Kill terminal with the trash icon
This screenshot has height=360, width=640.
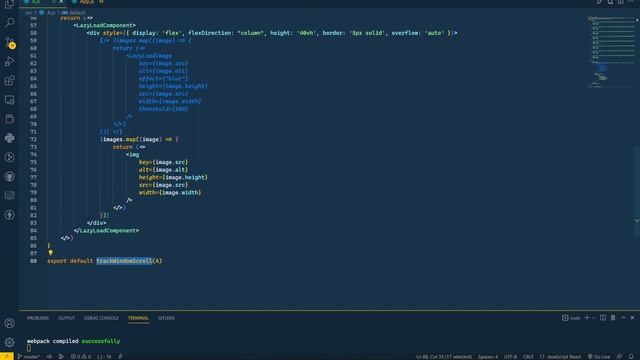click(613, 318)
